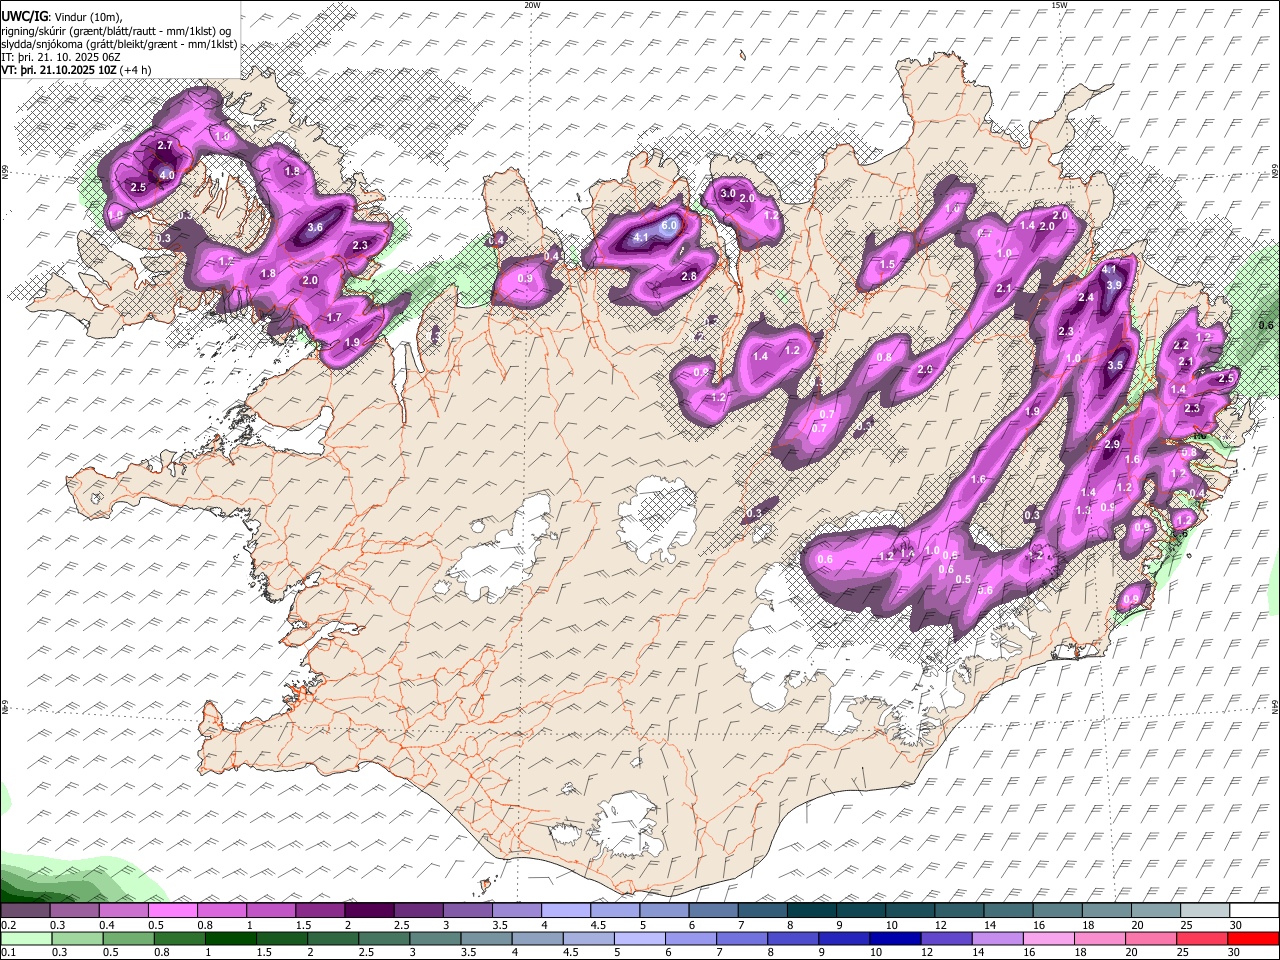Click the white 30 swatch ending the upper scale
Image resolution: width=1280 pixels, height=960 pixels.
(x=1254, y=911)
